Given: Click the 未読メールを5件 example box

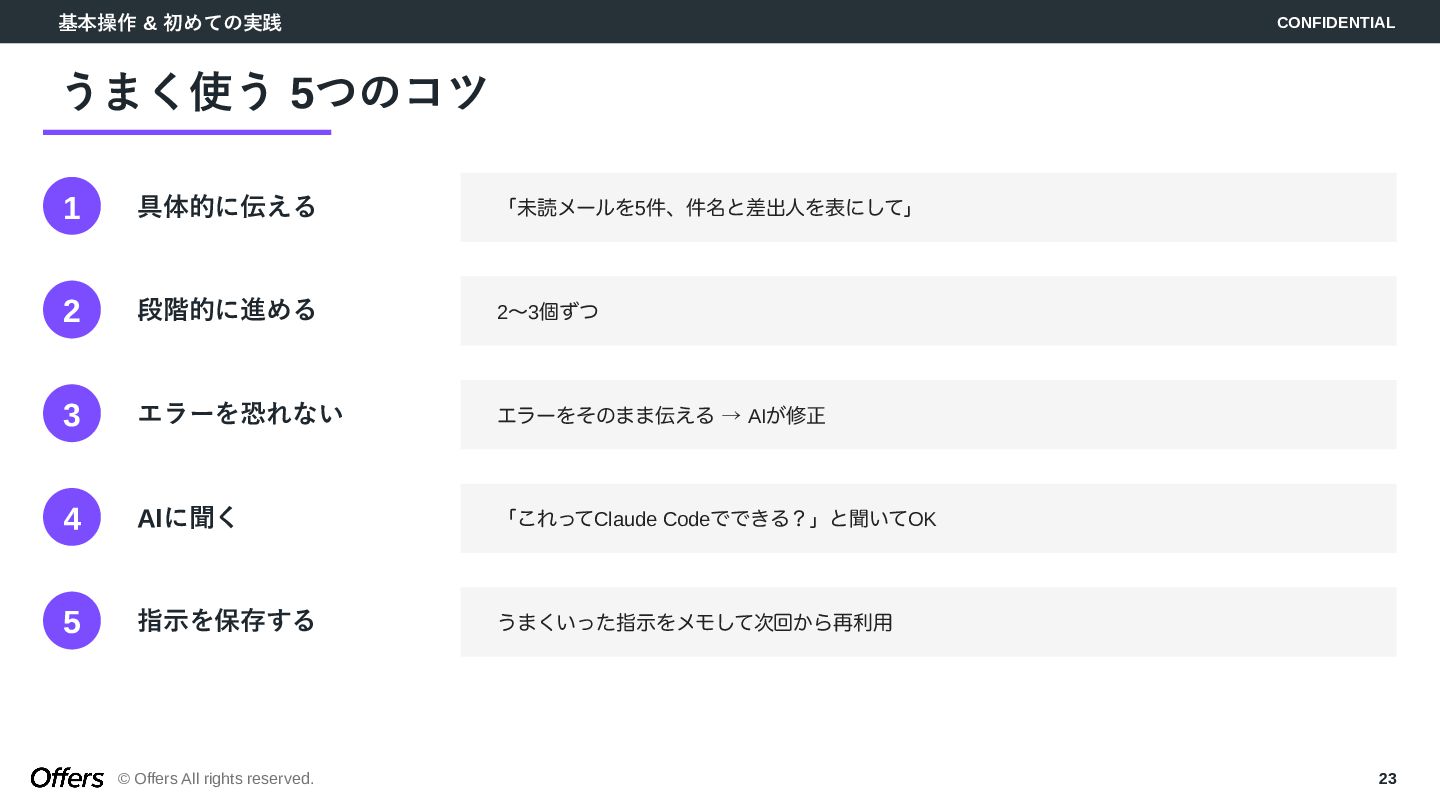Looking at the screenshot, I should pyautogui.click(x=928, y=207).
